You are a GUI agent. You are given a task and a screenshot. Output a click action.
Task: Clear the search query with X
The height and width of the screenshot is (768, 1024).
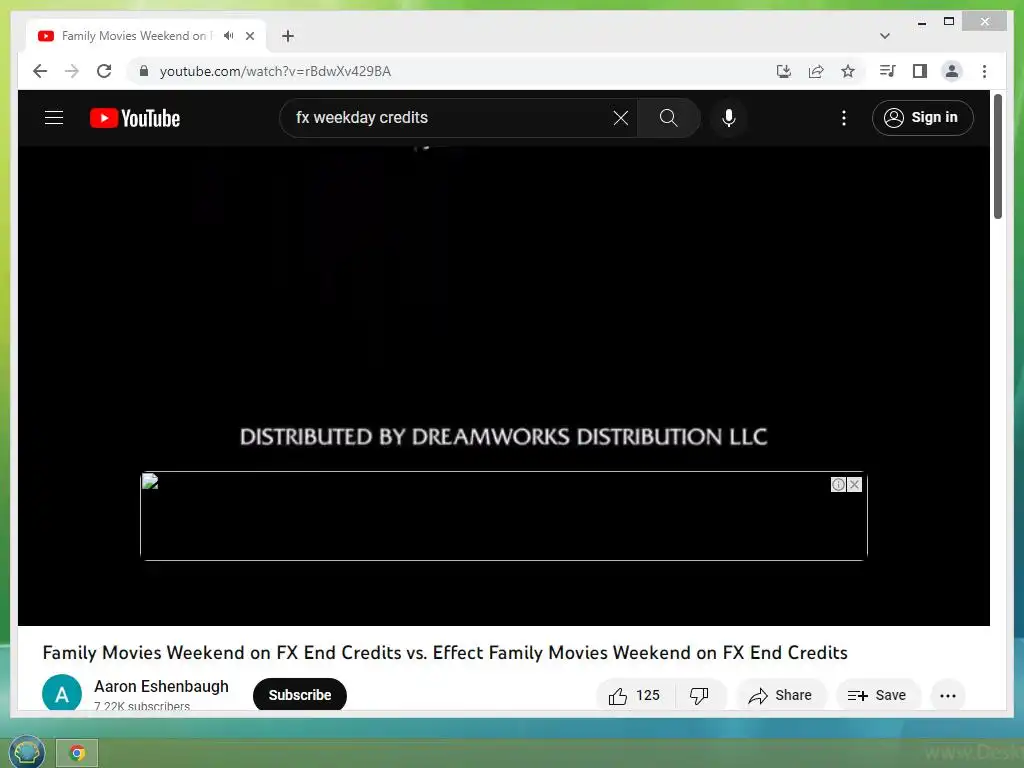tap(620, 118)
